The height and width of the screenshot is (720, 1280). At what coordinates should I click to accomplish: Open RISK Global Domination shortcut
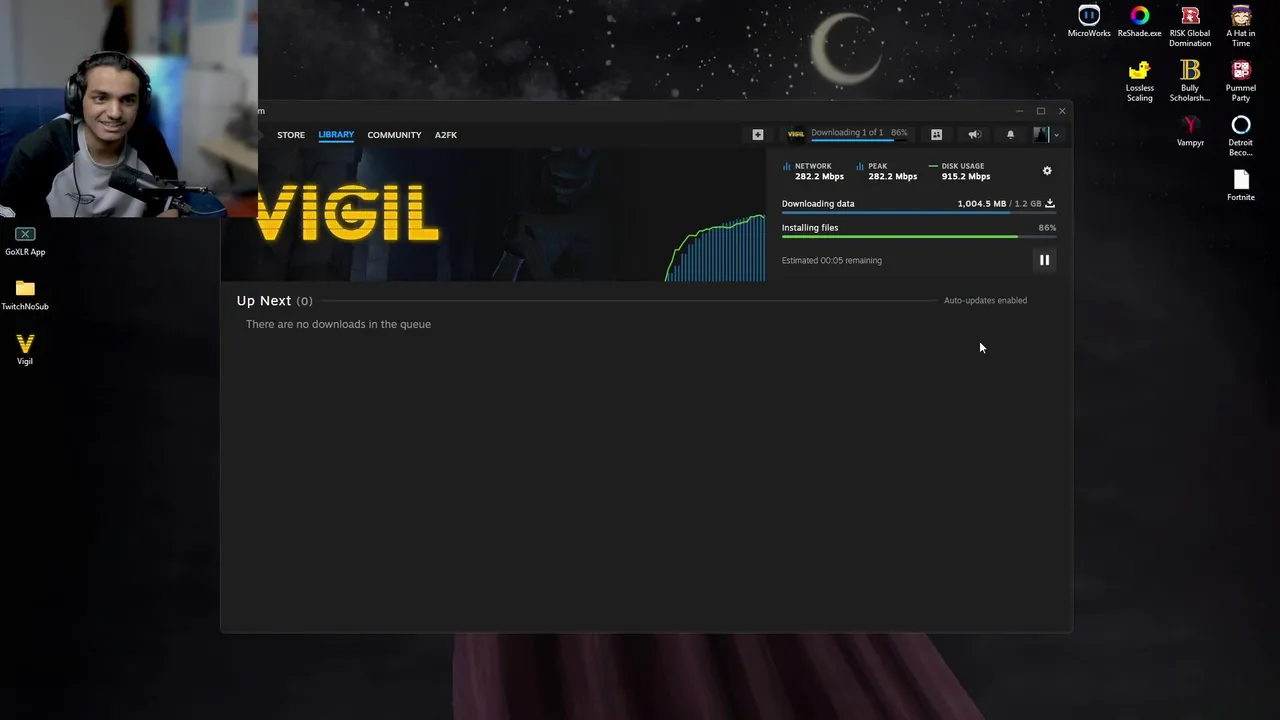pyautogui.click(x=1190, y=27)
